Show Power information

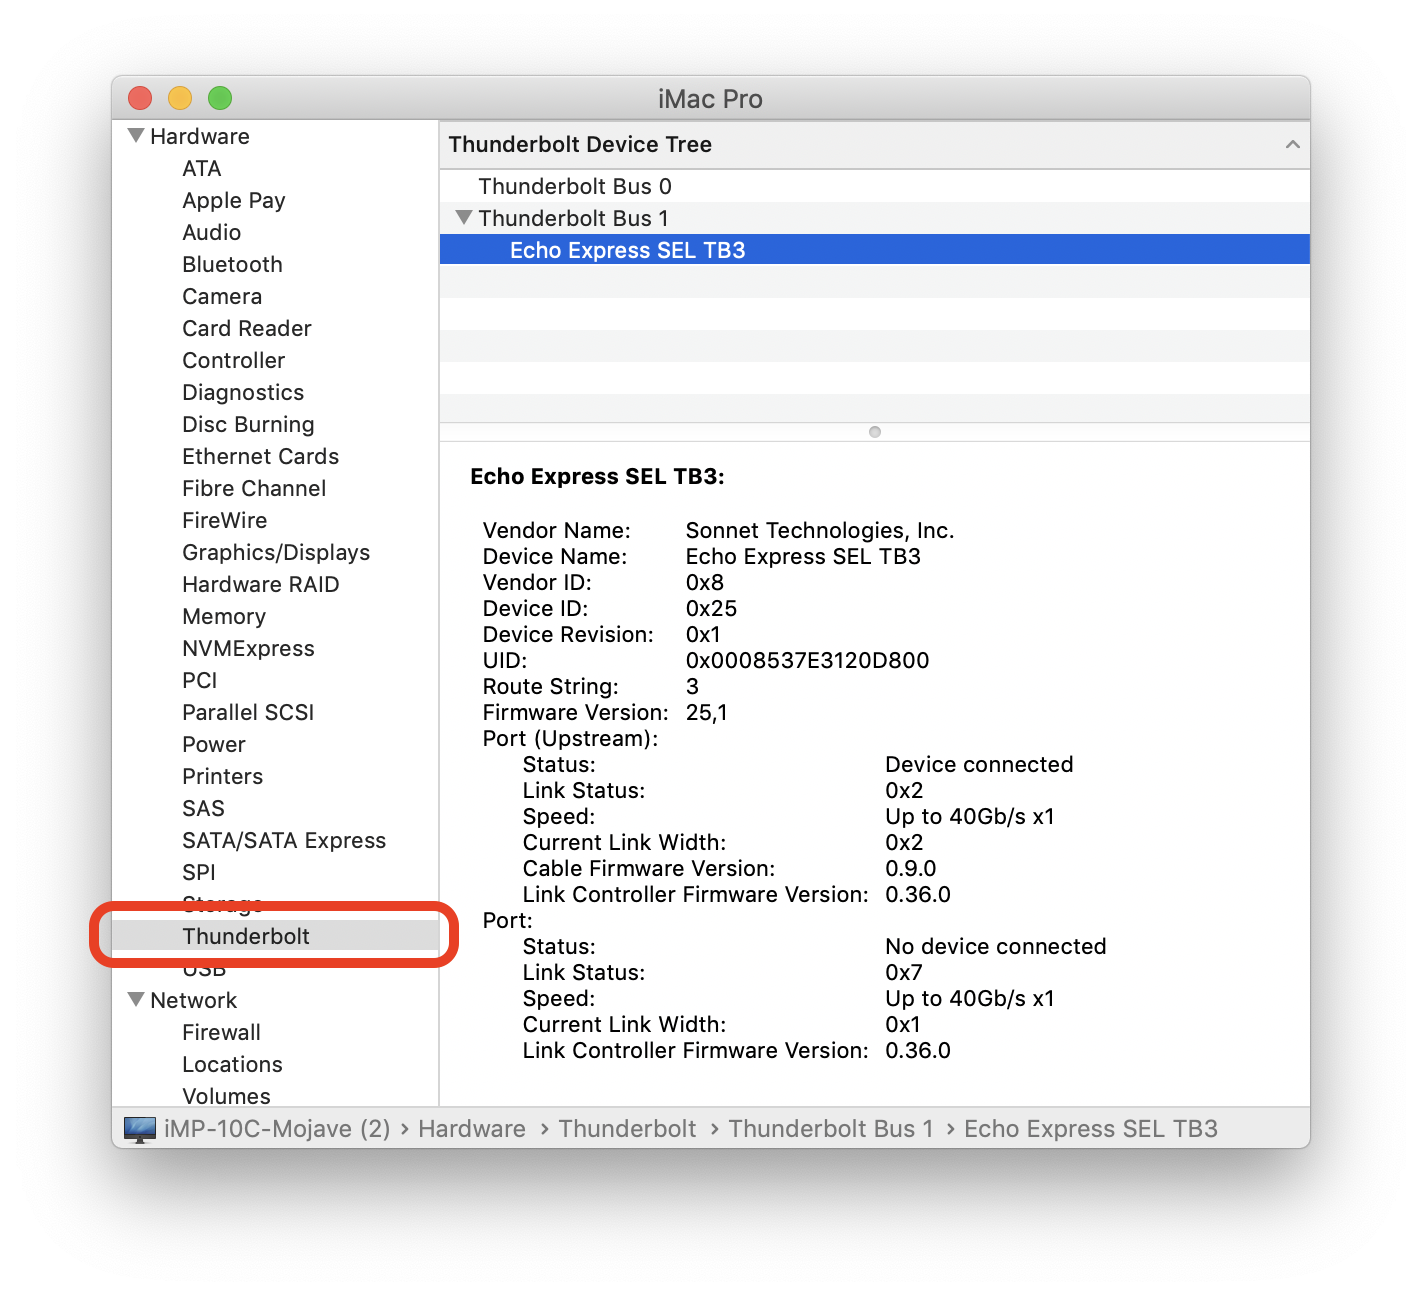pyautogui.click(x=214, y=744)
